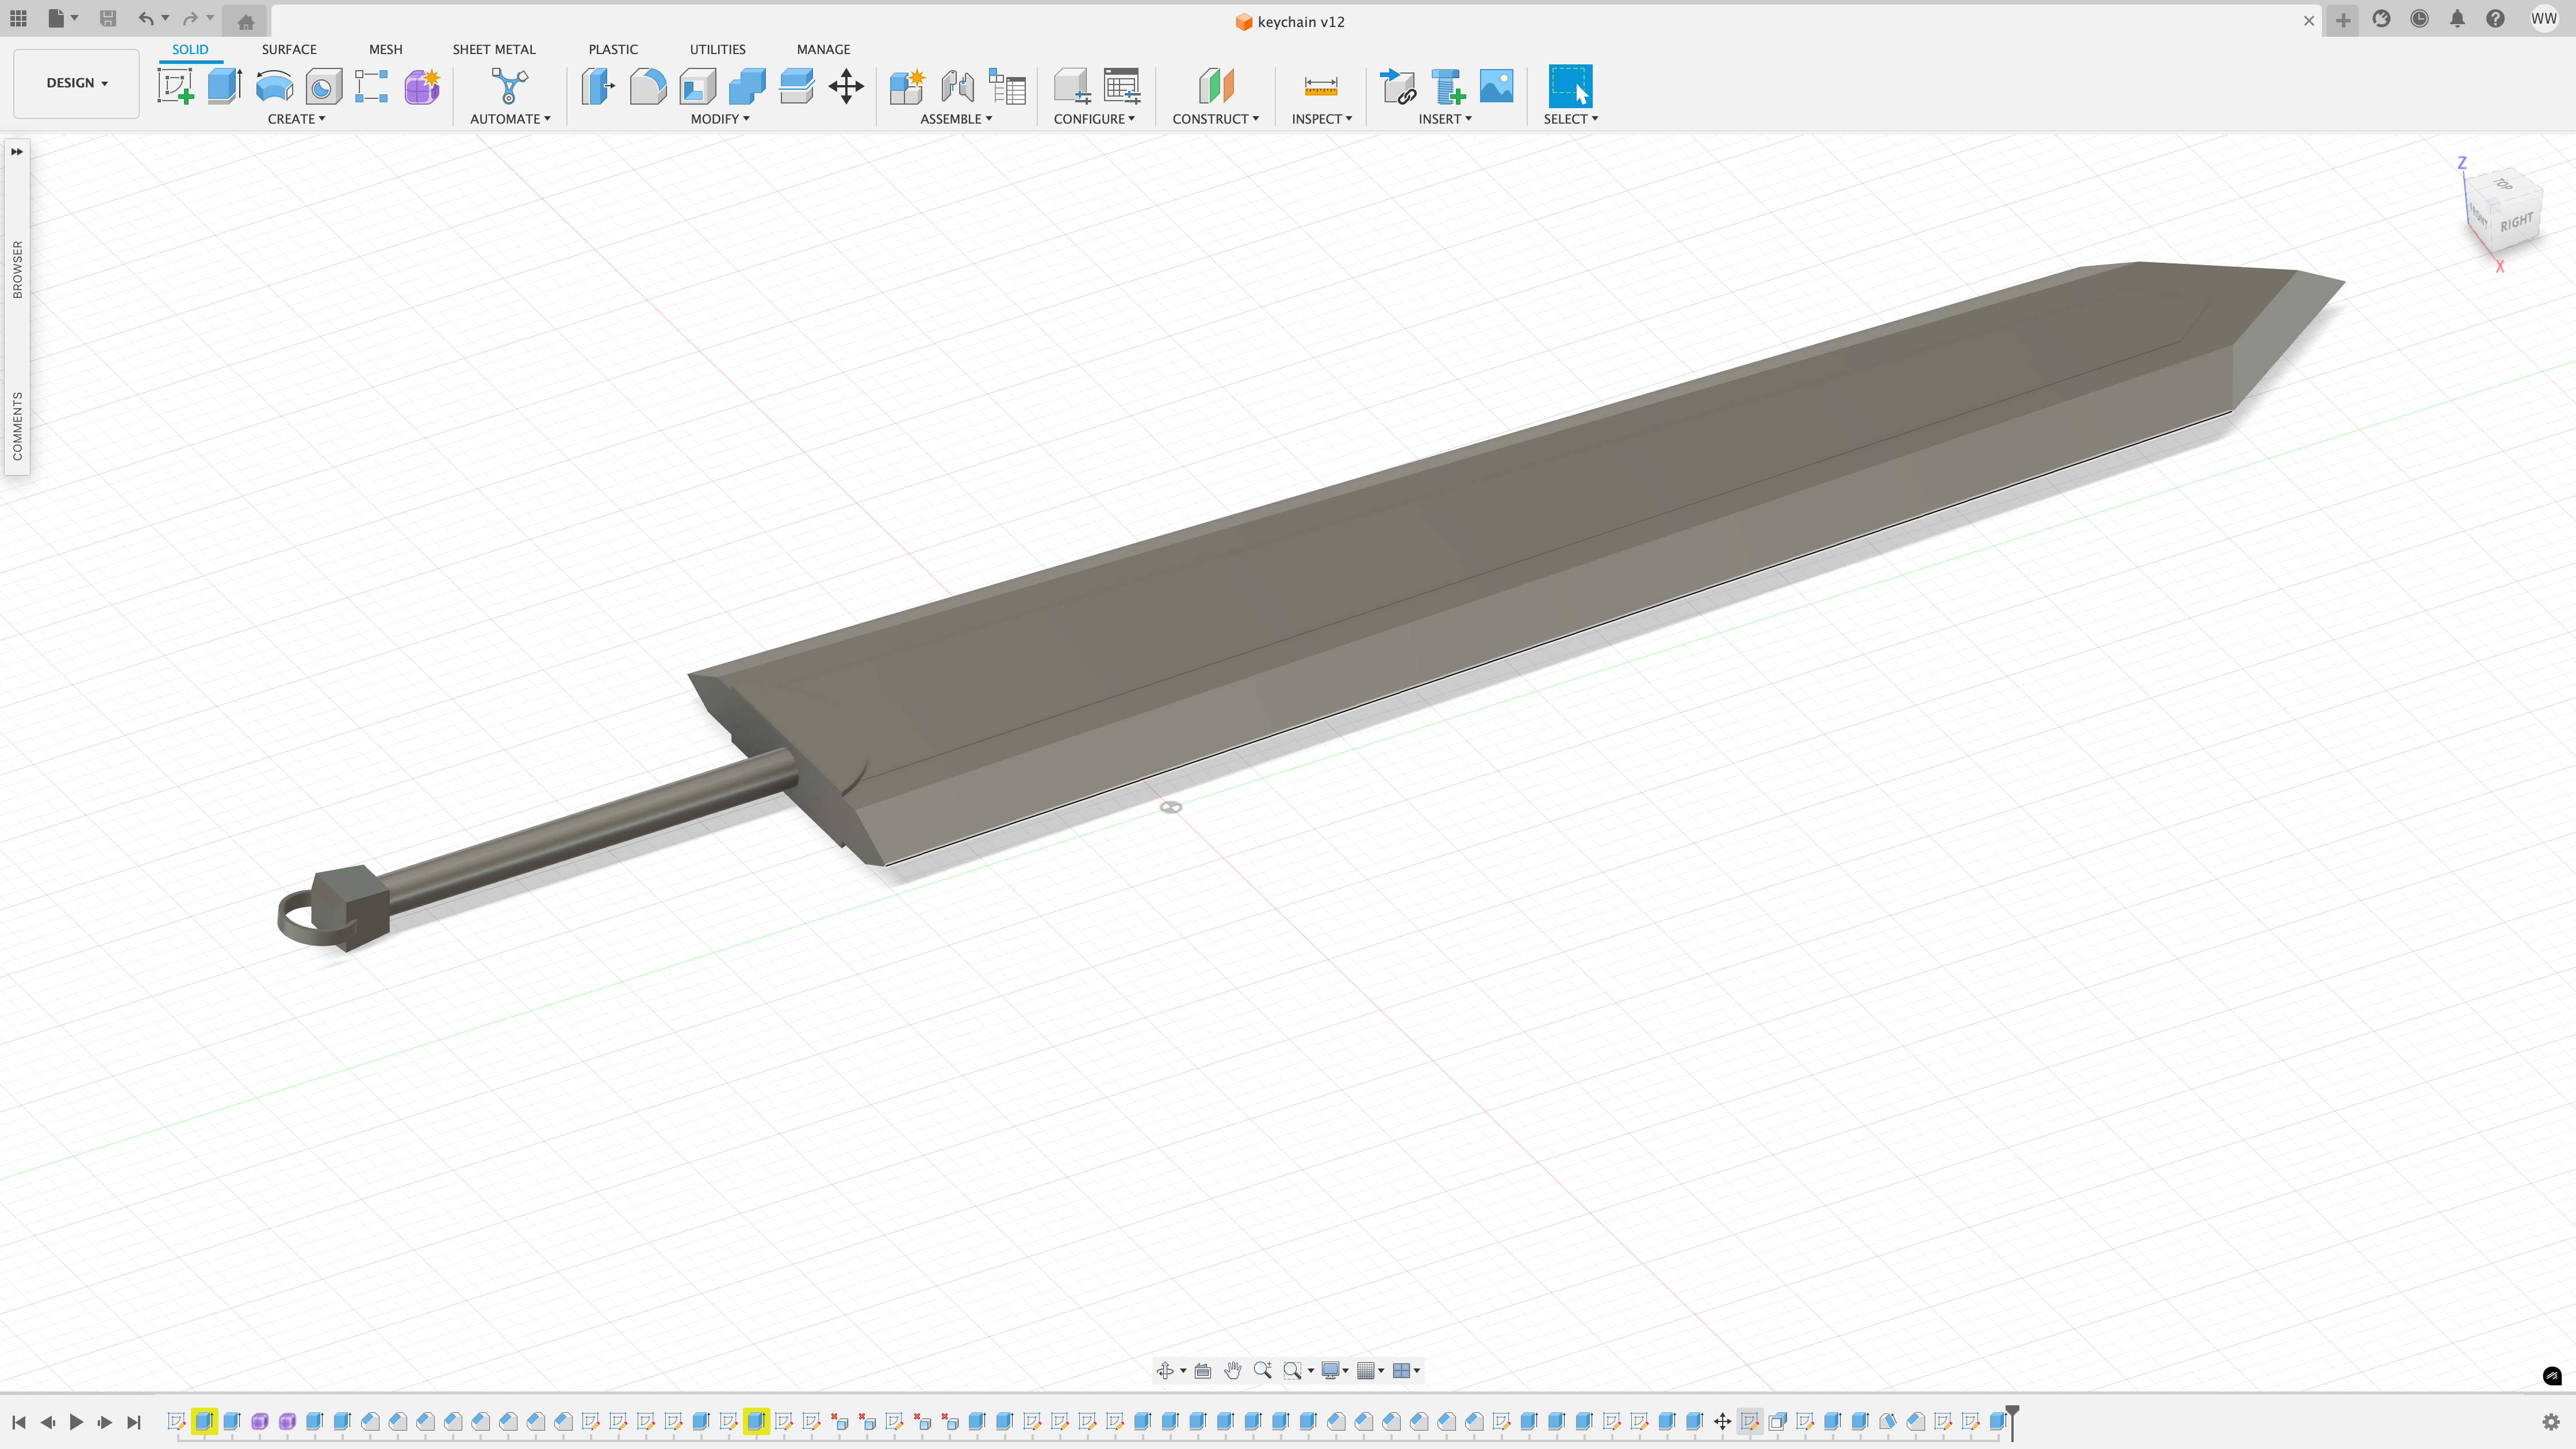This screenshot has width=2576, height=1449.
Task: Open the Insert Image icon
Action: 1496,86
